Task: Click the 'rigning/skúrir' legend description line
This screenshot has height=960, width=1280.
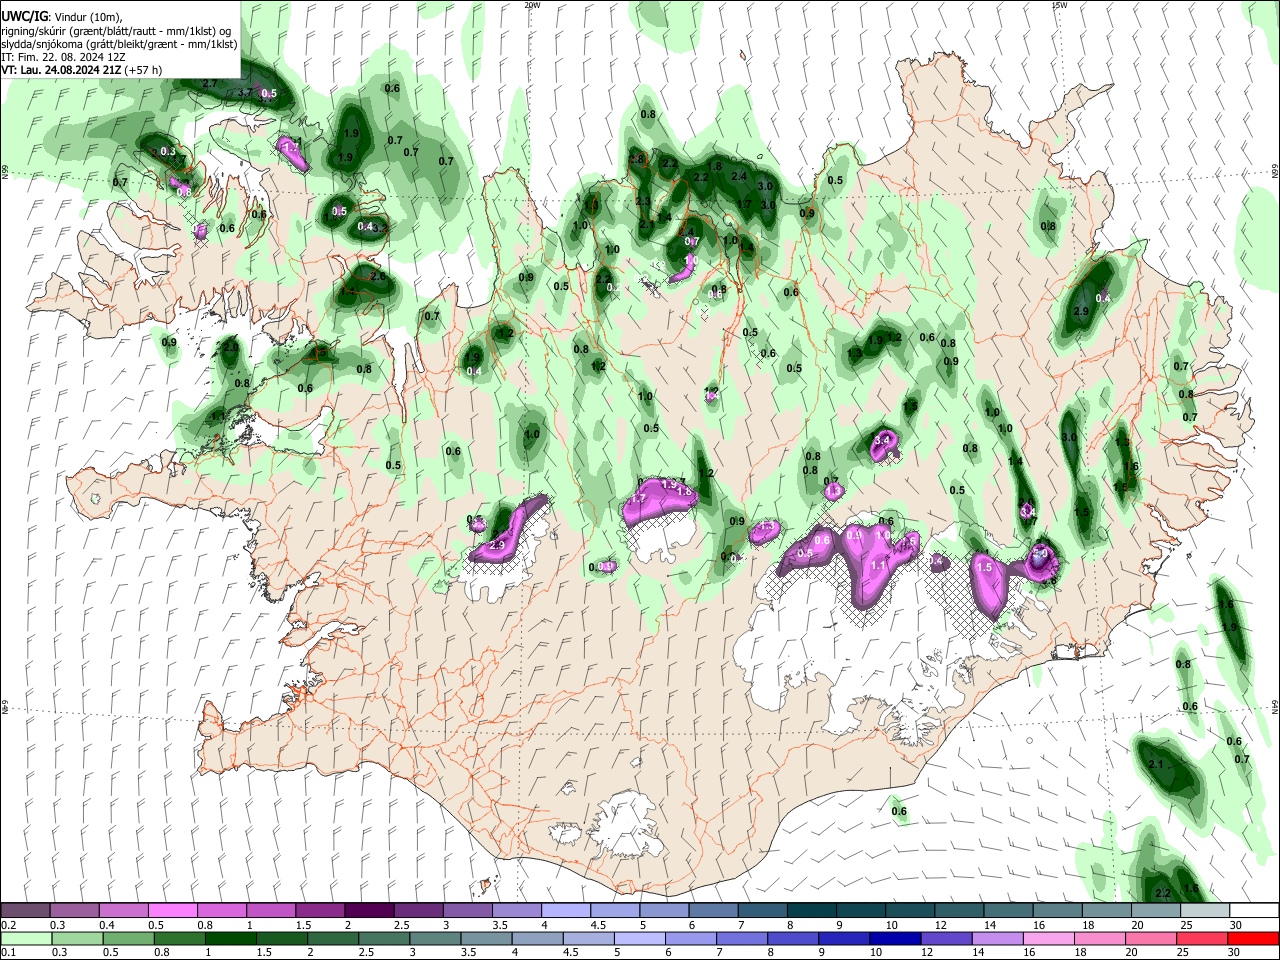Action: pos(116,31)
